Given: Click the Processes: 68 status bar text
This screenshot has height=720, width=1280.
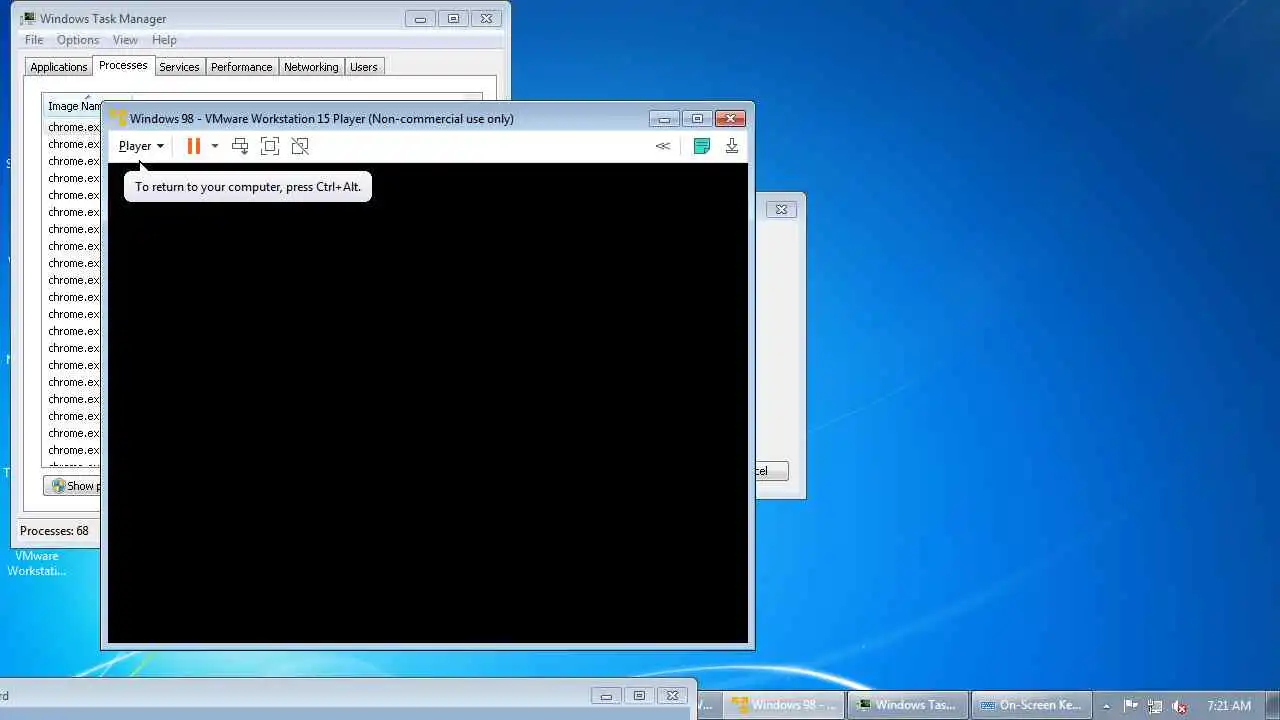Looking at the screenshot, I should pyautogui.click(x=54, y=531).
